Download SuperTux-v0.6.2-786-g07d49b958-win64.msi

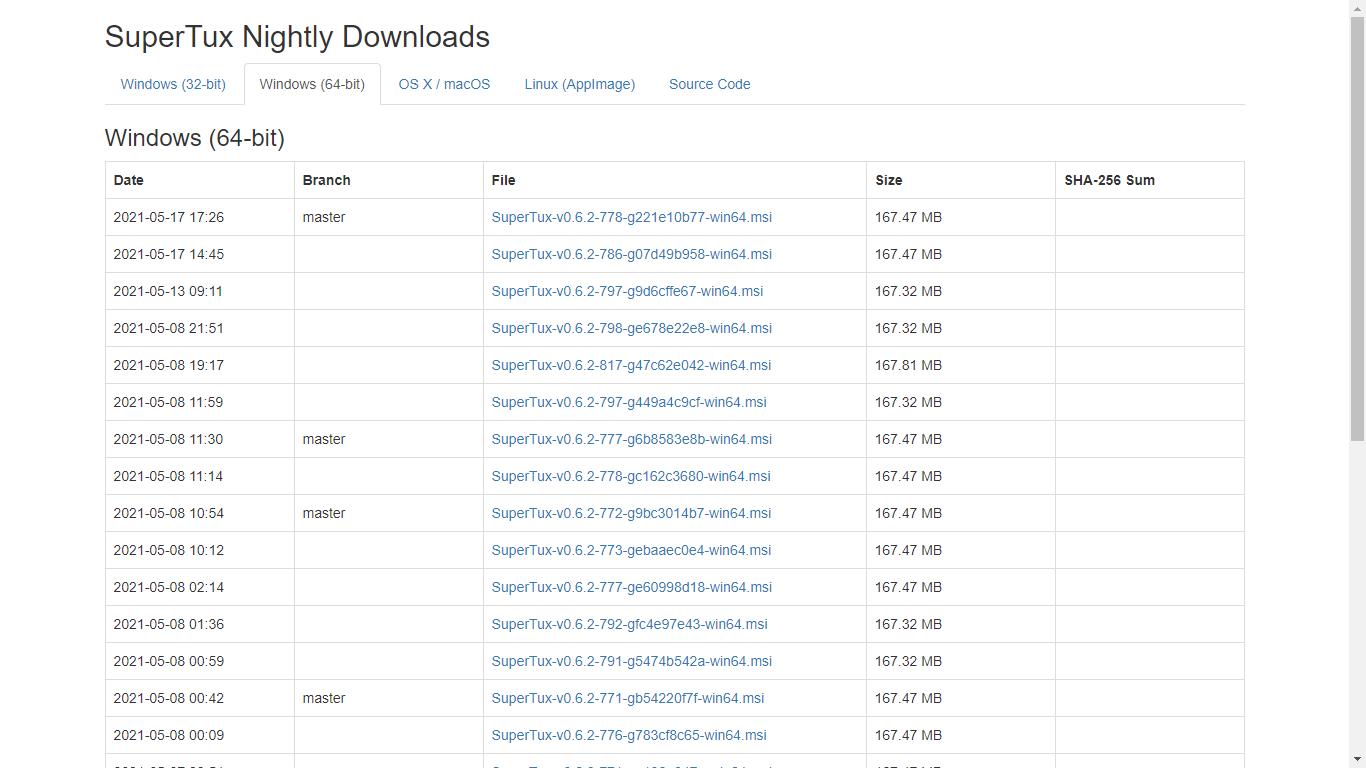pyautogui.click(x=631, y=254)
